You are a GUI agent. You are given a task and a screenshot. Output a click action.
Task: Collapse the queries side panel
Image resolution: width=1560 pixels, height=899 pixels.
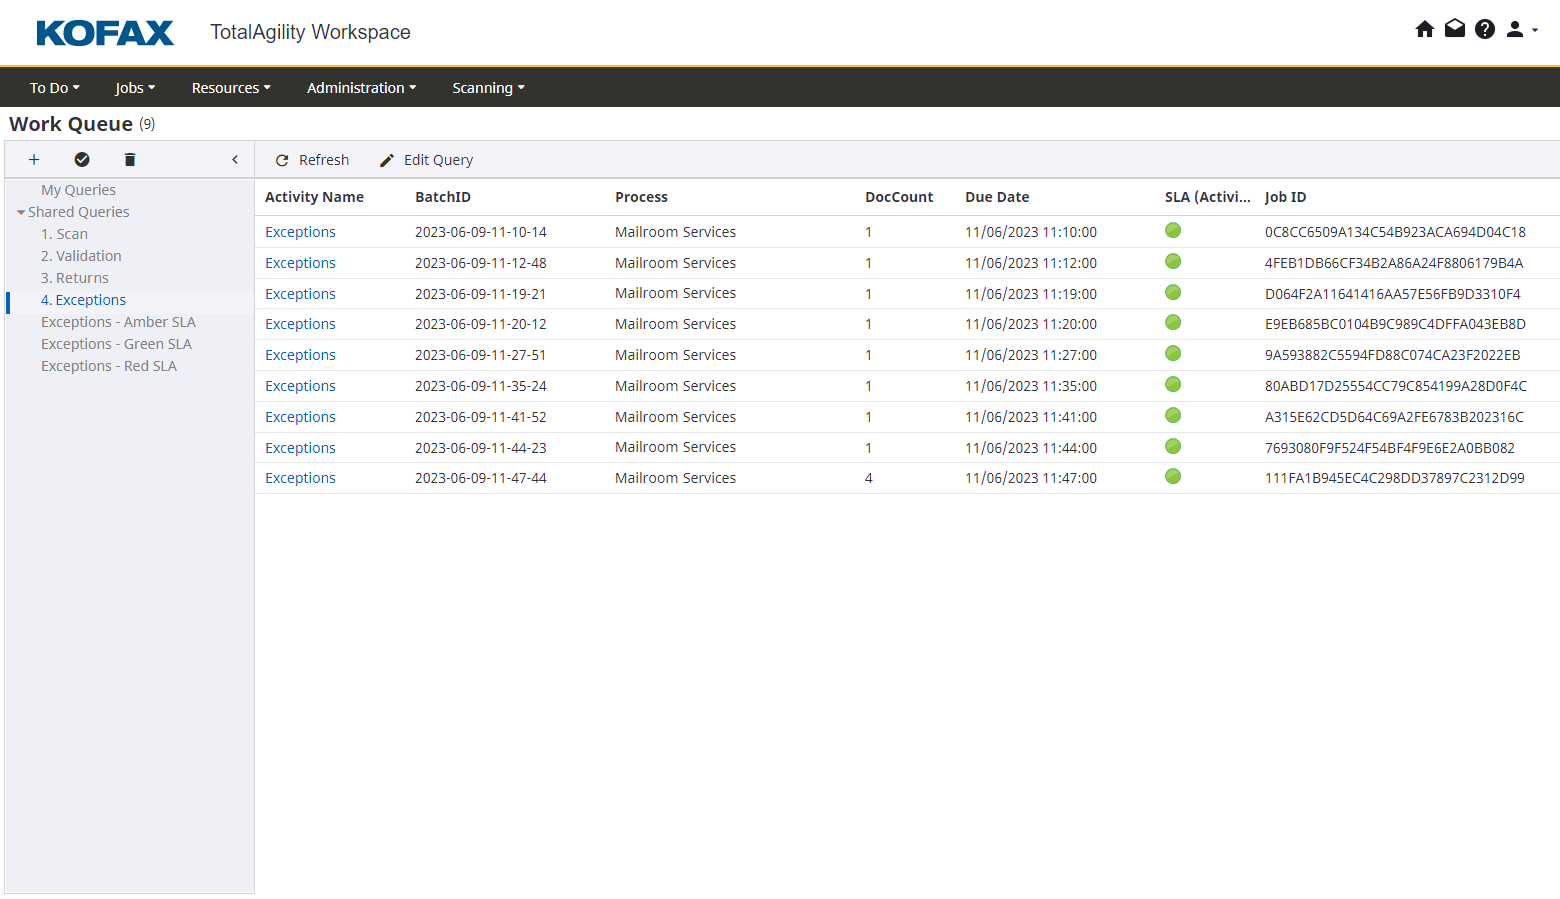coord(235,159)
